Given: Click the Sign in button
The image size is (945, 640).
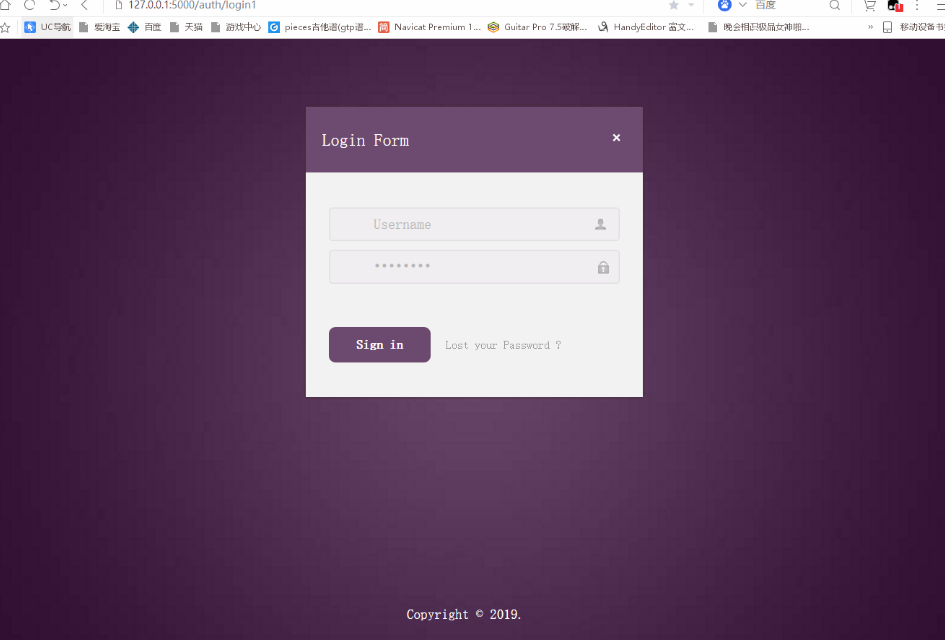Looking at the screenshot, I should tap(380, 345).
